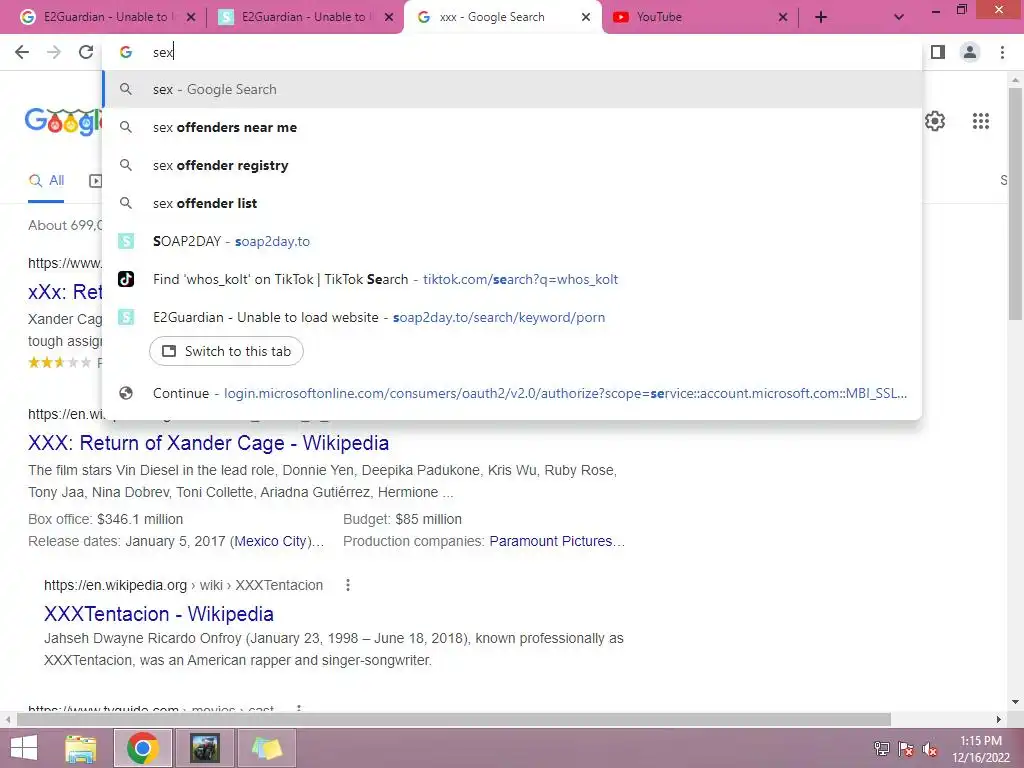Click scrollbar down arrow
1024x768 pixels.
tap(1015, 702)
